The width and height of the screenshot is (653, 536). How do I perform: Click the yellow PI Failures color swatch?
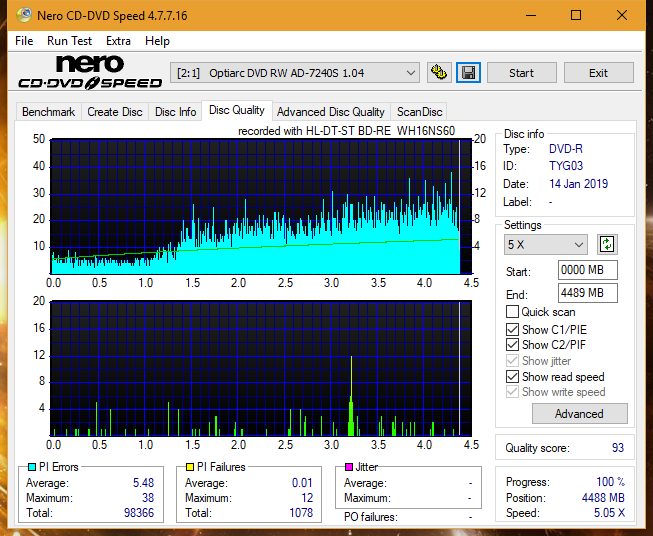pos(190,467)
